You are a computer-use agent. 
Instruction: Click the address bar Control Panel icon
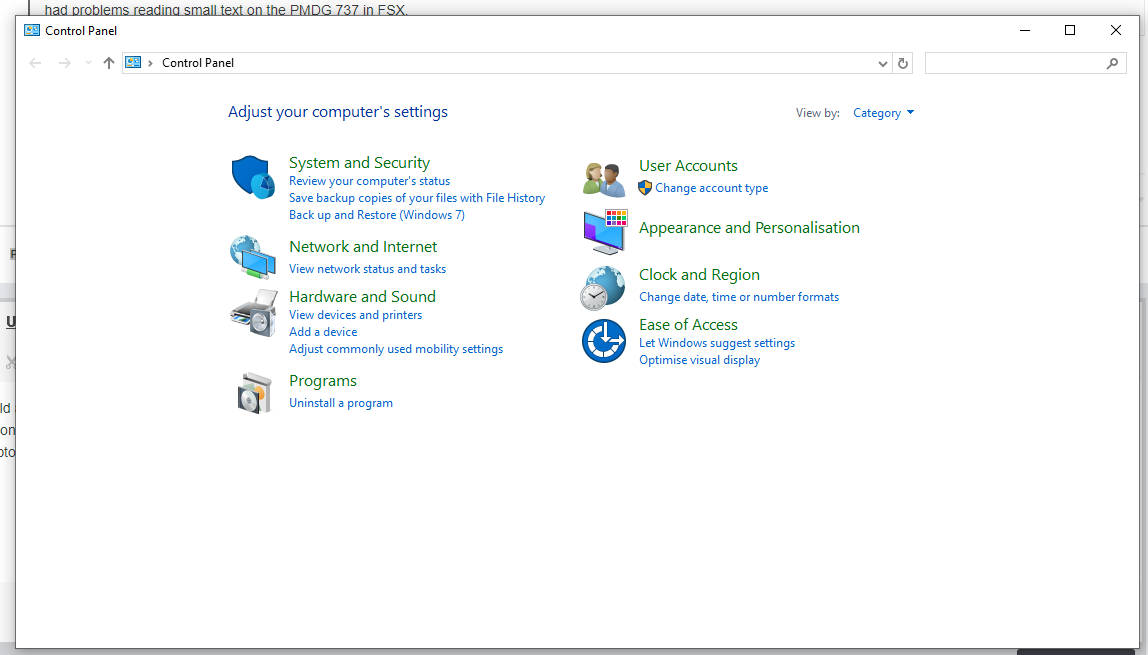tap(133, 63)
